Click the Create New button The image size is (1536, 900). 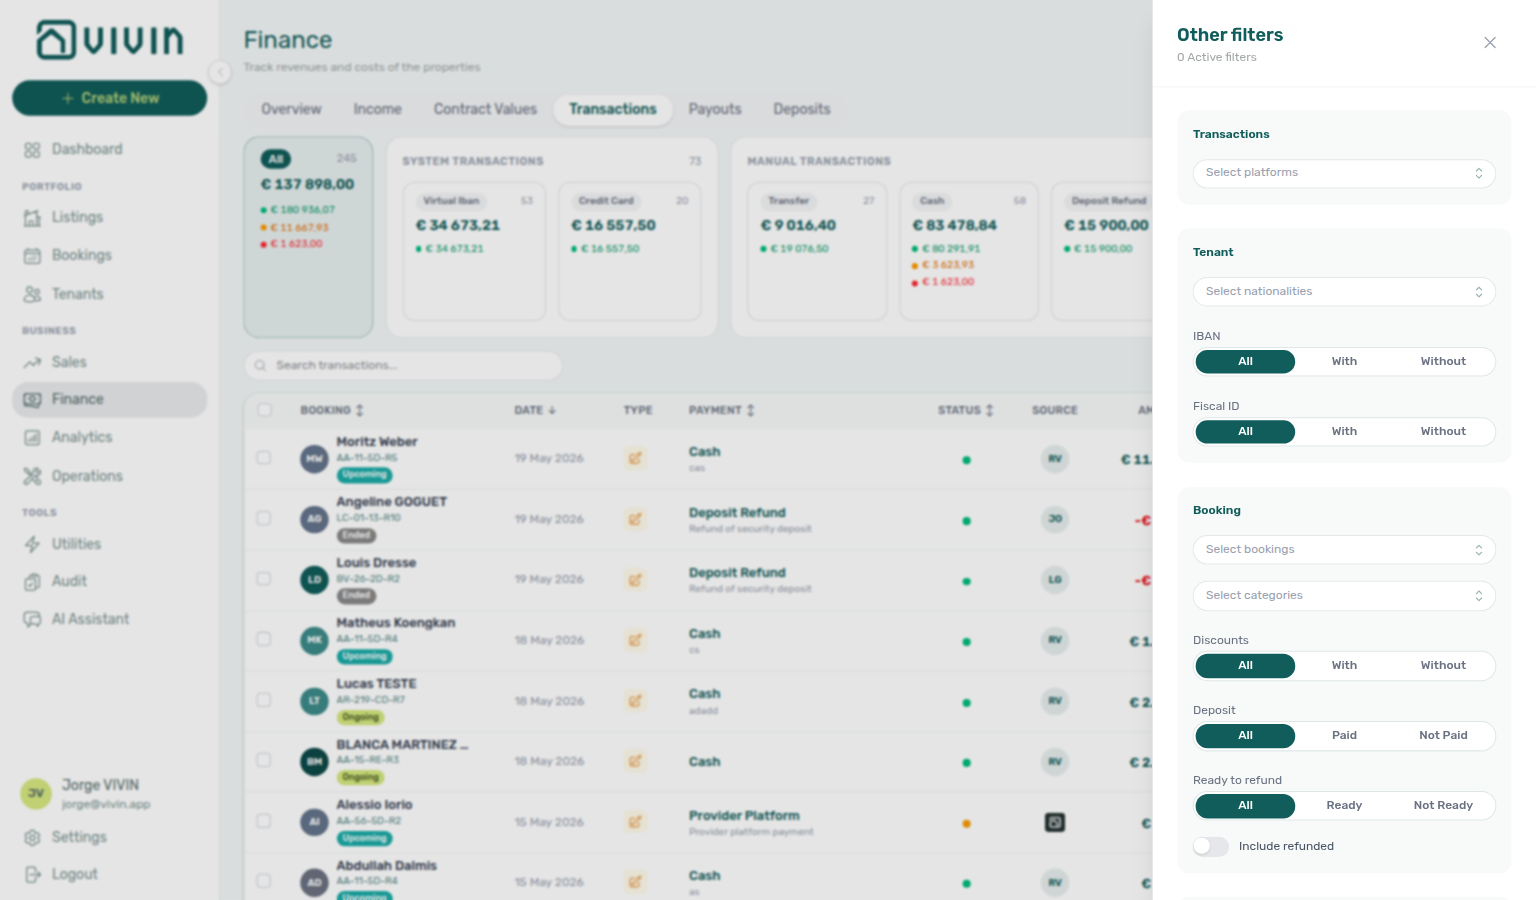tap(110, 98)
